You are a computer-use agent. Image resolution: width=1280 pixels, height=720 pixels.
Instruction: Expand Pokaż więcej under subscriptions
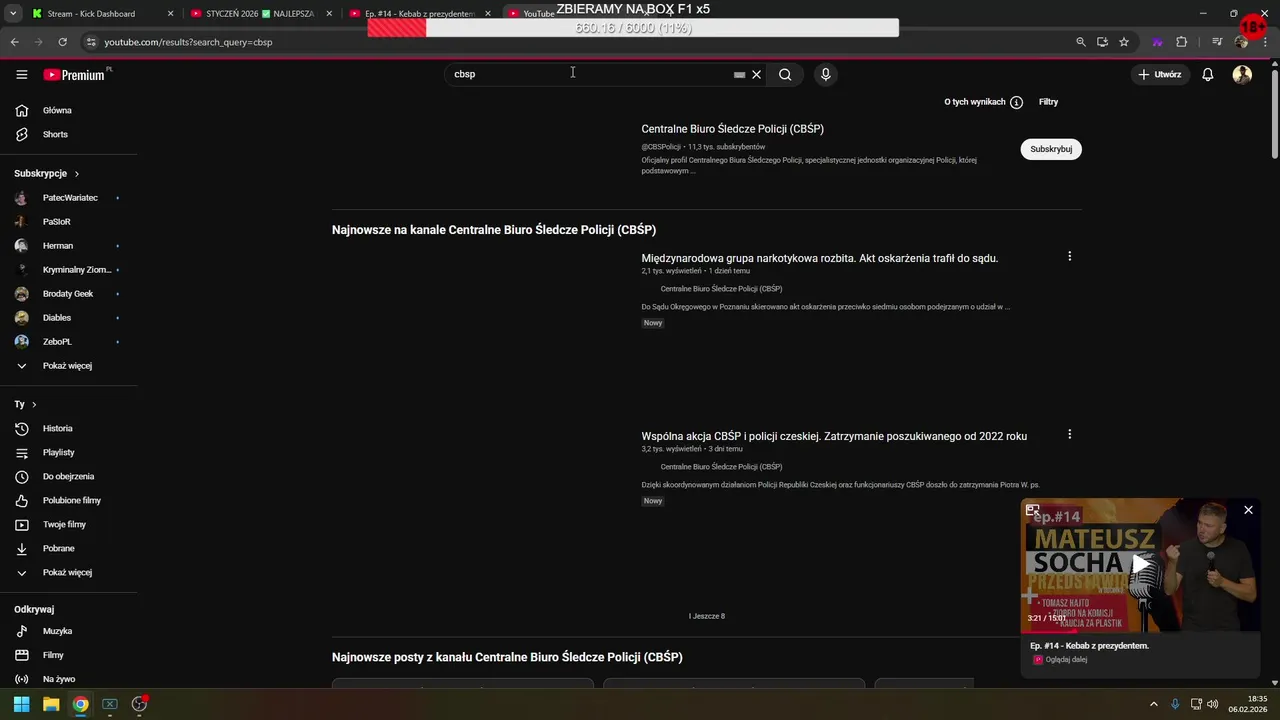point(66,366)
